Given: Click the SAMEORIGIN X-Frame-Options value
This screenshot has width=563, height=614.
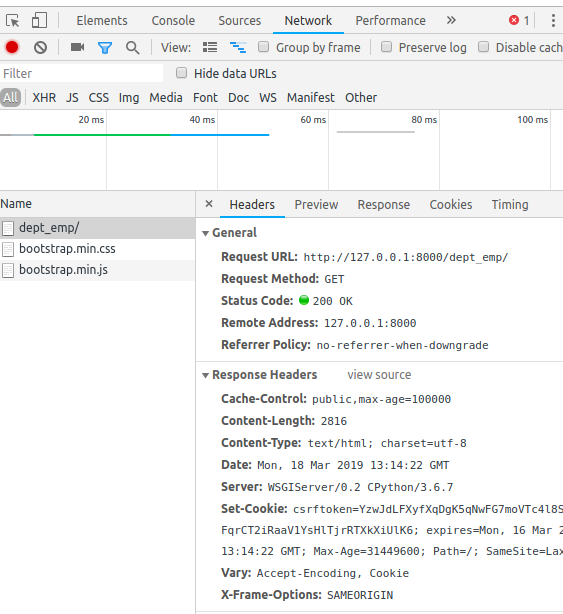Looking at the screenshot, I should point(360,595).
